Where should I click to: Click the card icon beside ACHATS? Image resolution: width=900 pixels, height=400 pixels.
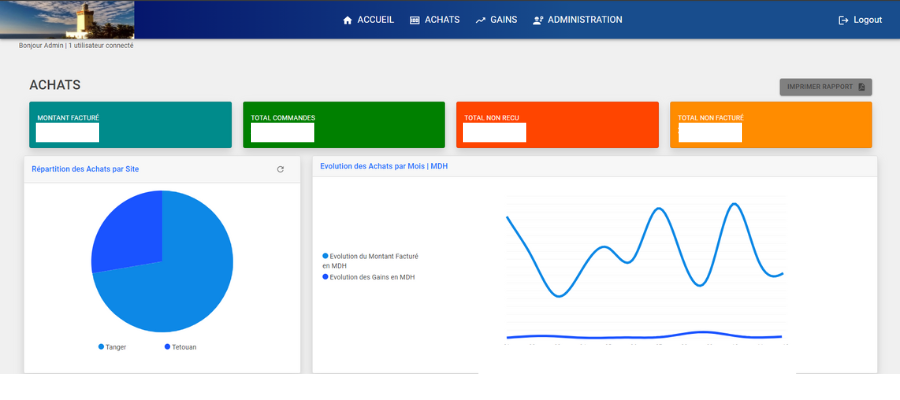pyautogui.click(x=415, y=20)
